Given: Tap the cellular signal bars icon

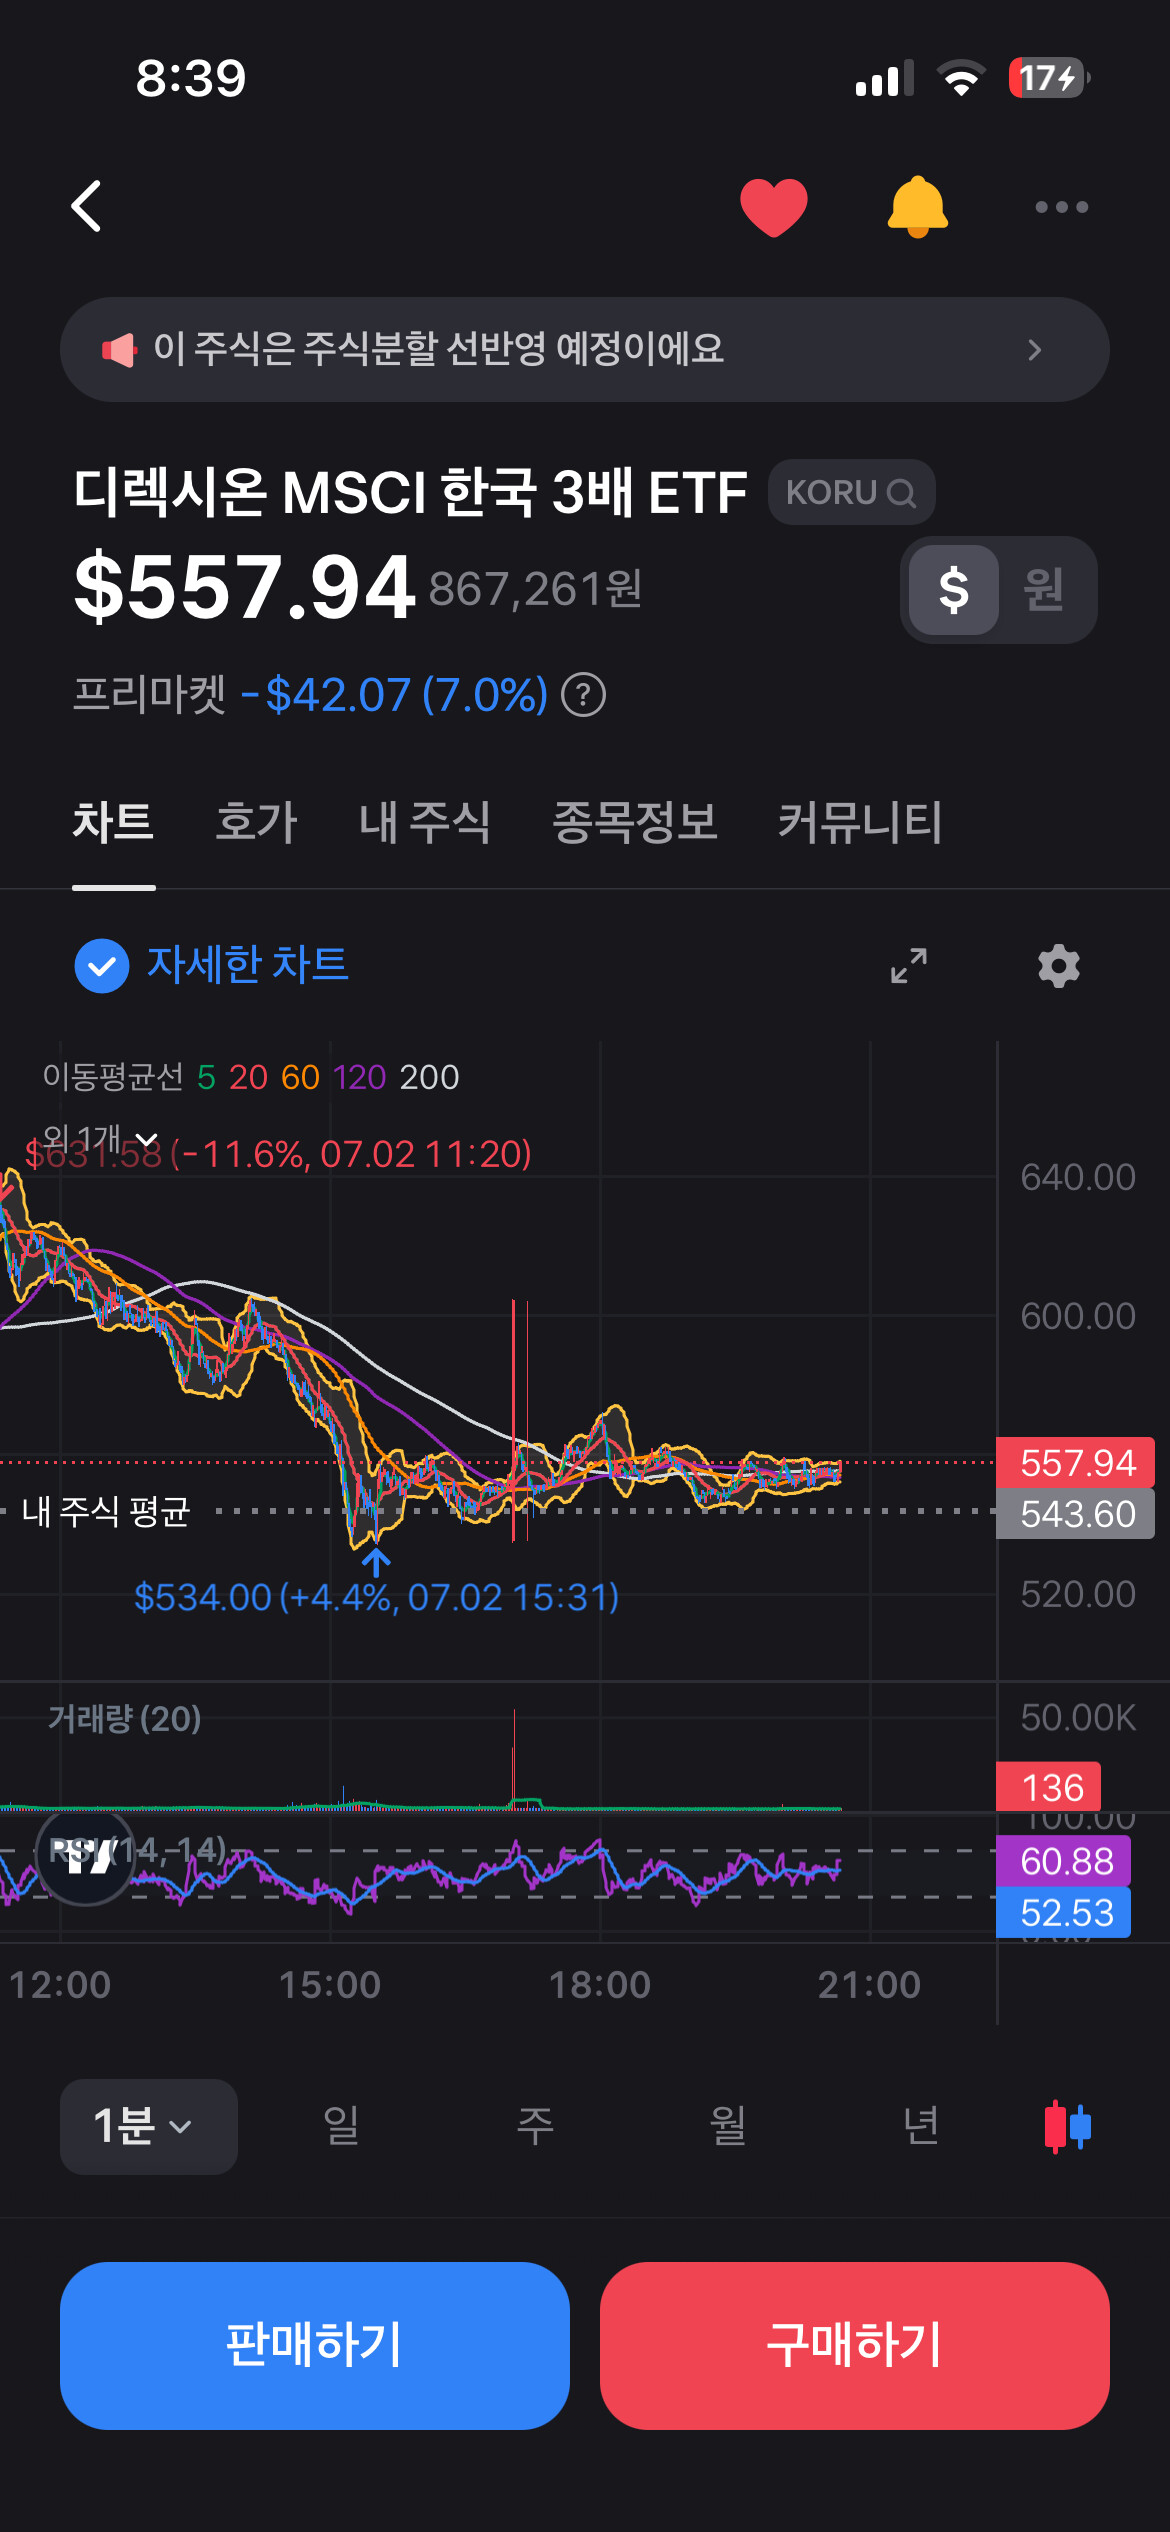Looking at the screenshot, I should pos(885,78).
